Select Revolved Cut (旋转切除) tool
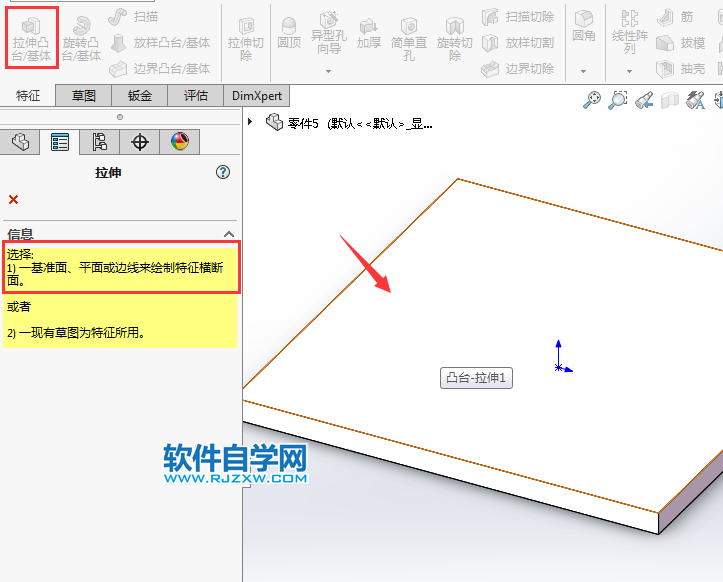This screenshot has width=723, height=582. click(455, 39)
